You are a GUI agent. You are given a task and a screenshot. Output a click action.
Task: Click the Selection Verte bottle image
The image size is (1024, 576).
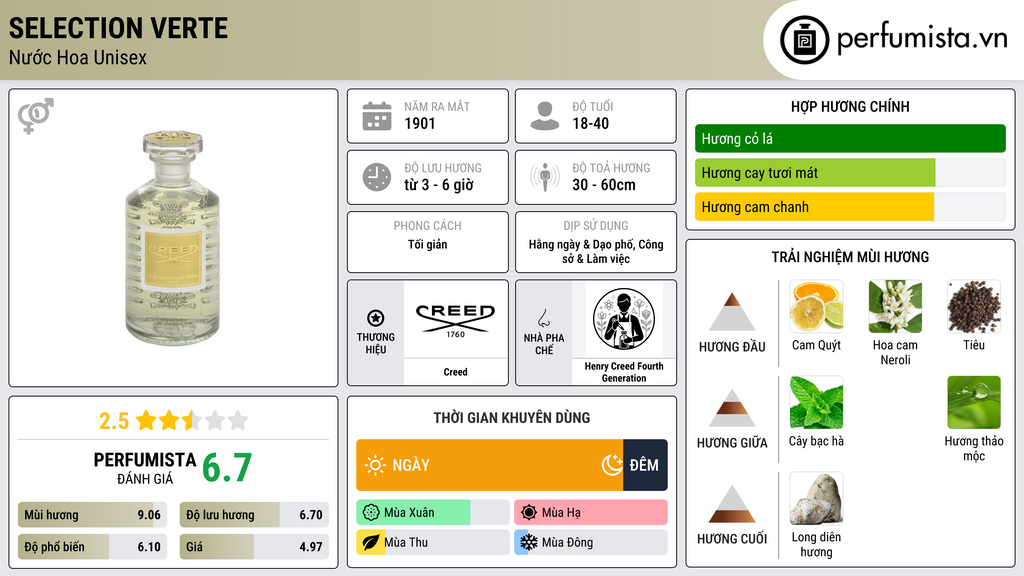pos(172,237)
